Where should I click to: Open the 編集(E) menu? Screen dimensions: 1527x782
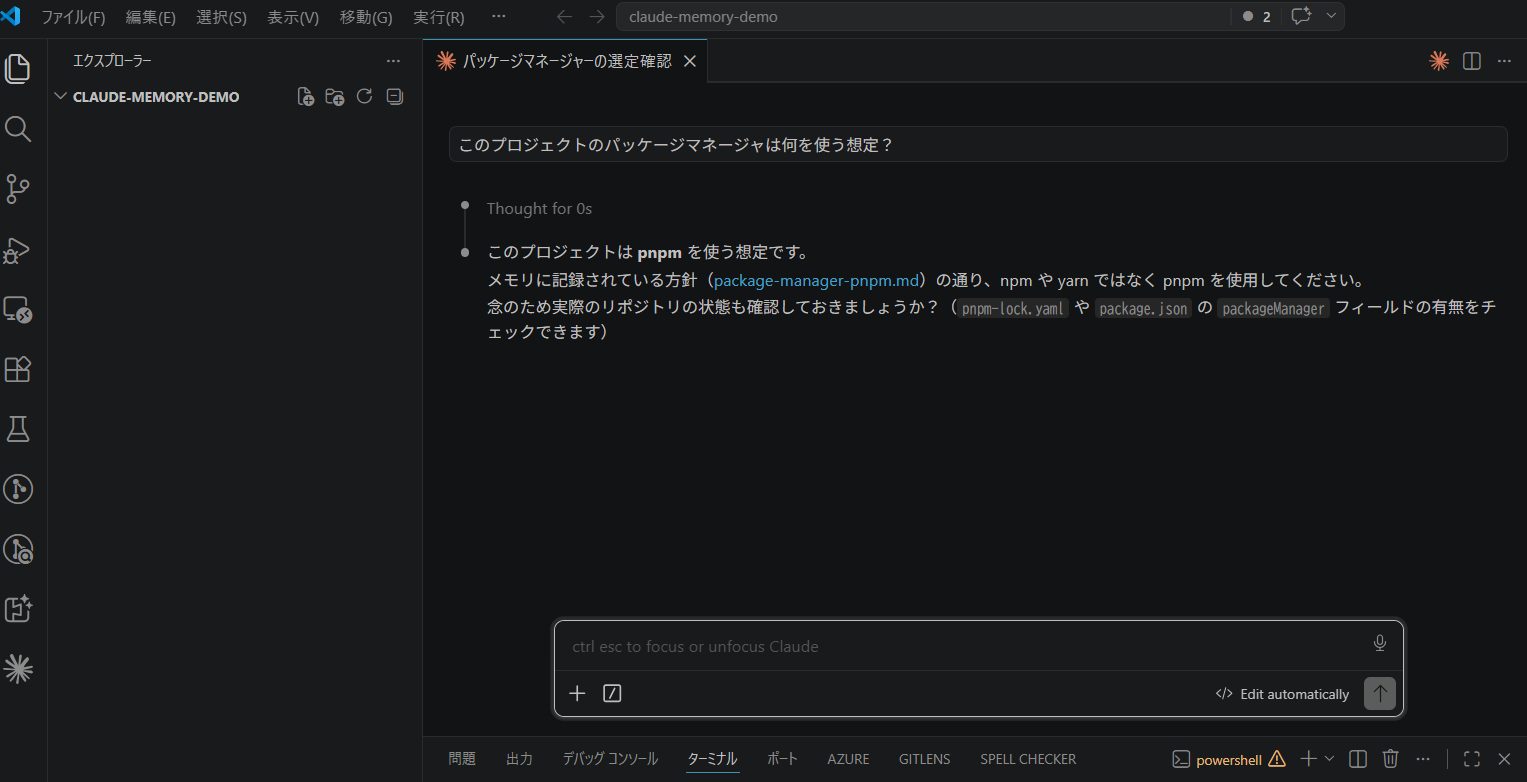coord(151,17)
